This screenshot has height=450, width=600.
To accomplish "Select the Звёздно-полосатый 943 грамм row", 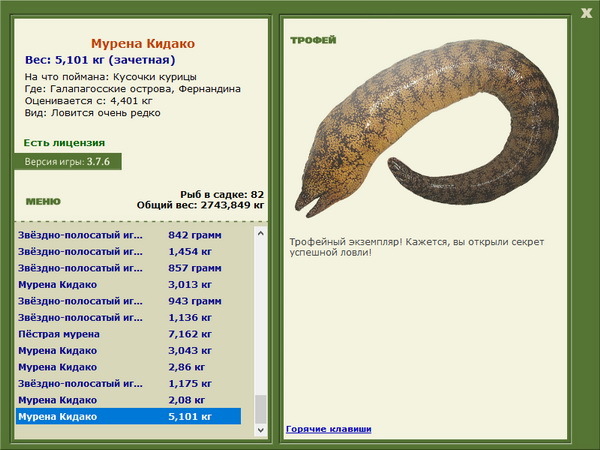I will point(129,301).
